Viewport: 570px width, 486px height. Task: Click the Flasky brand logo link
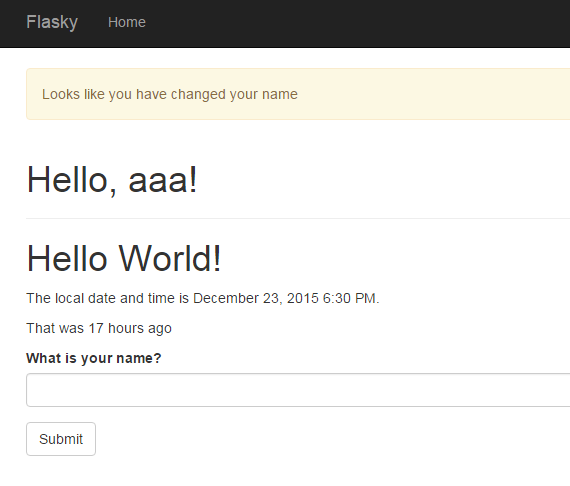[52, 22]
